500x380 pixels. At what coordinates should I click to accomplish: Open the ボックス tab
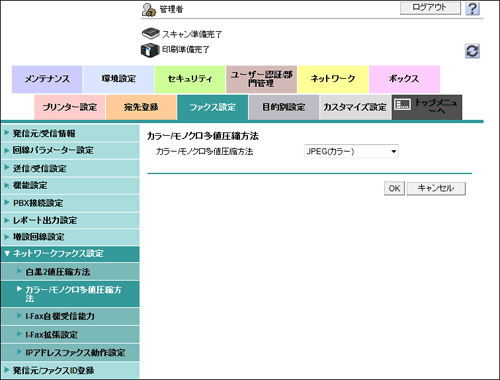click(x=404, y=79)
